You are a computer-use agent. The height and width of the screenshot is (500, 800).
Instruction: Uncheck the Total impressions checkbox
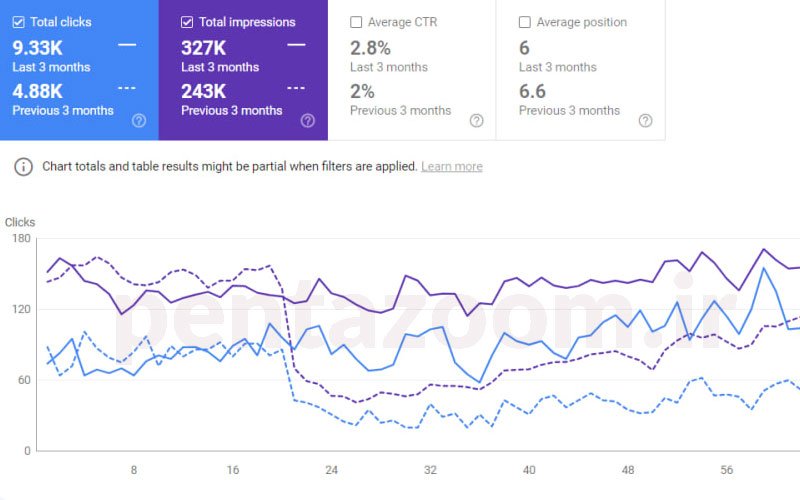tap(187, 22)
